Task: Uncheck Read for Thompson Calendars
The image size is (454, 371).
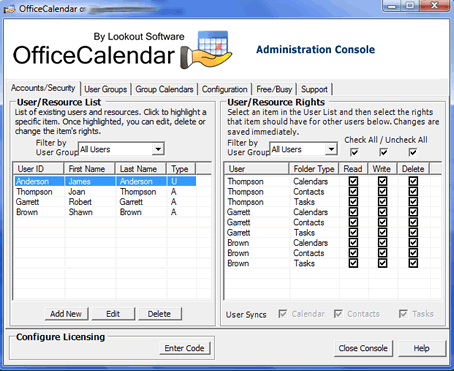Action: (353, 181)
